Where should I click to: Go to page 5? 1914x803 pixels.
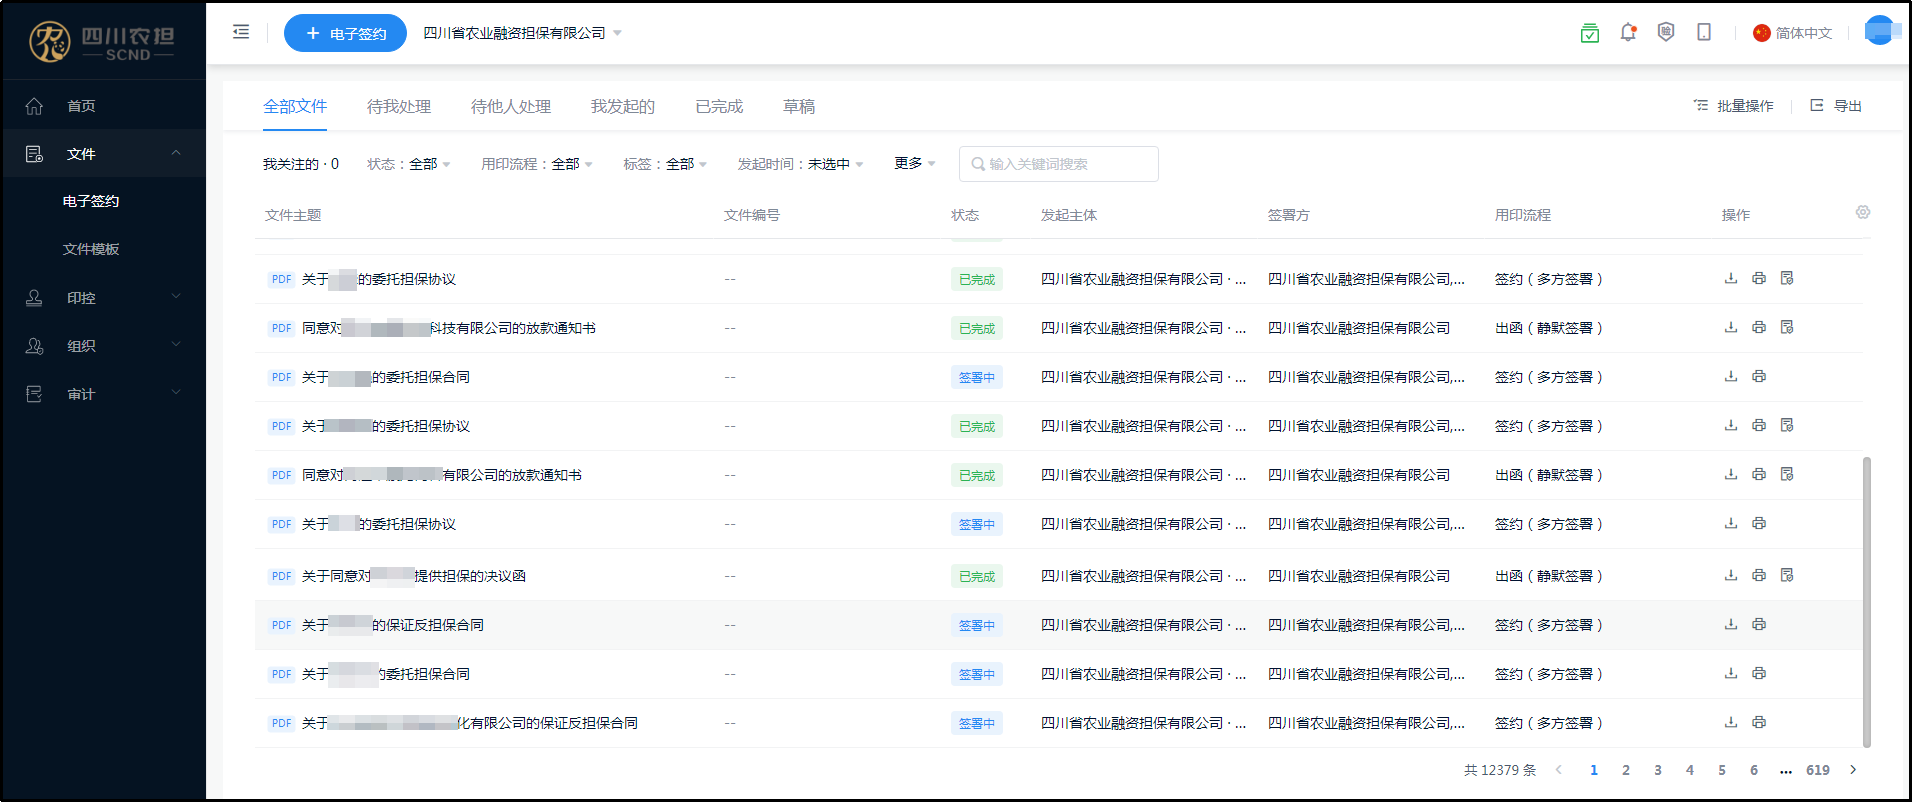1722,770
